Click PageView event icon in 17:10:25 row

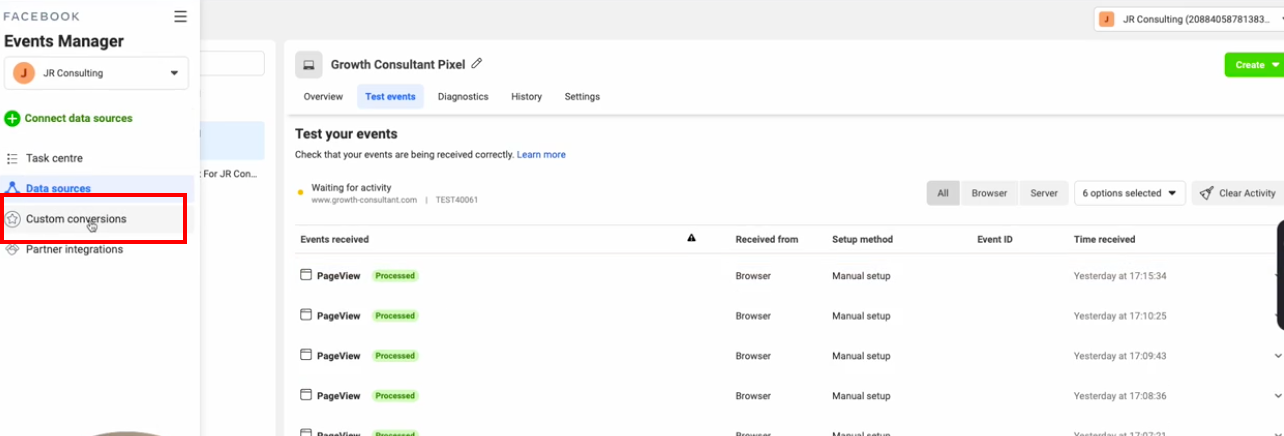306,315
